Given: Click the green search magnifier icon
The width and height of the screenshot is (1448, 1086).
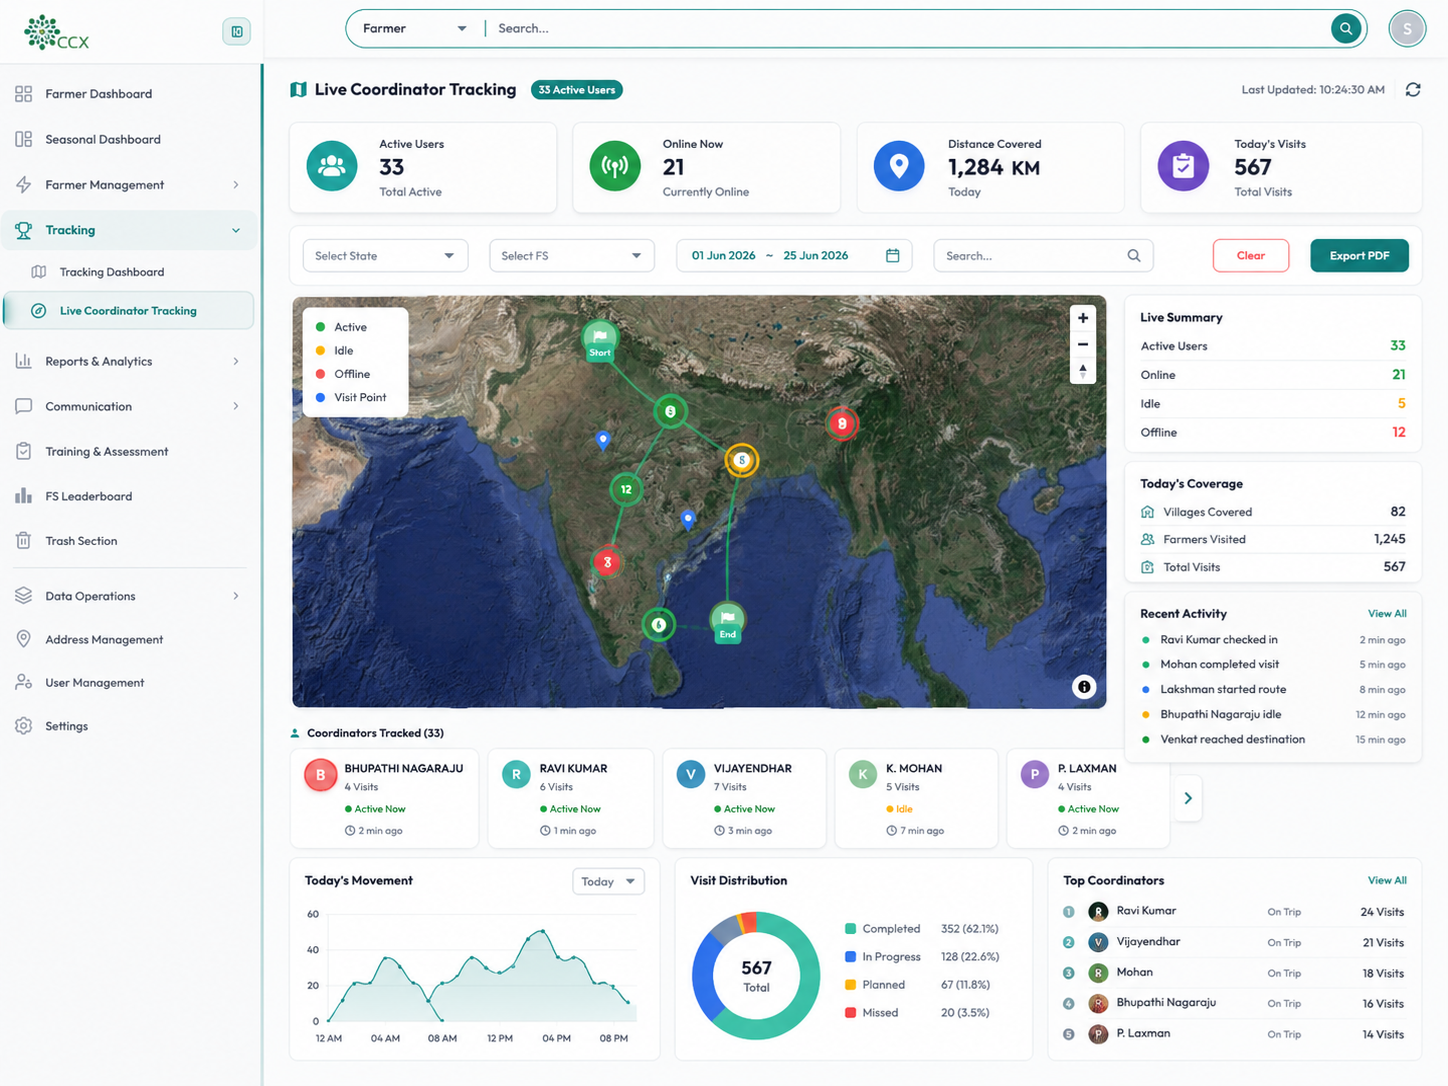Looking at the screenshot, I should click(x=1346, y=29).
